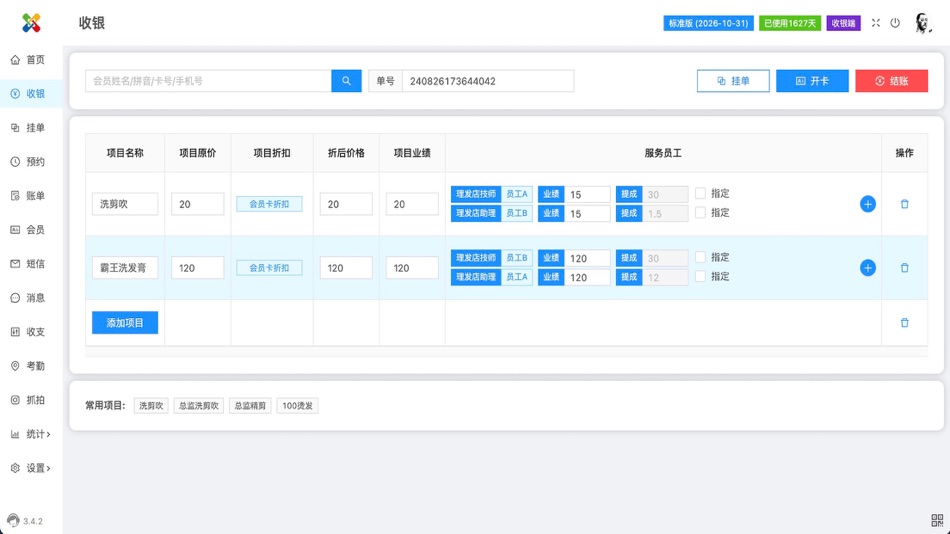Click the support headset icon by version 3.4.2

pyautogui.click(x=13, y=520)
